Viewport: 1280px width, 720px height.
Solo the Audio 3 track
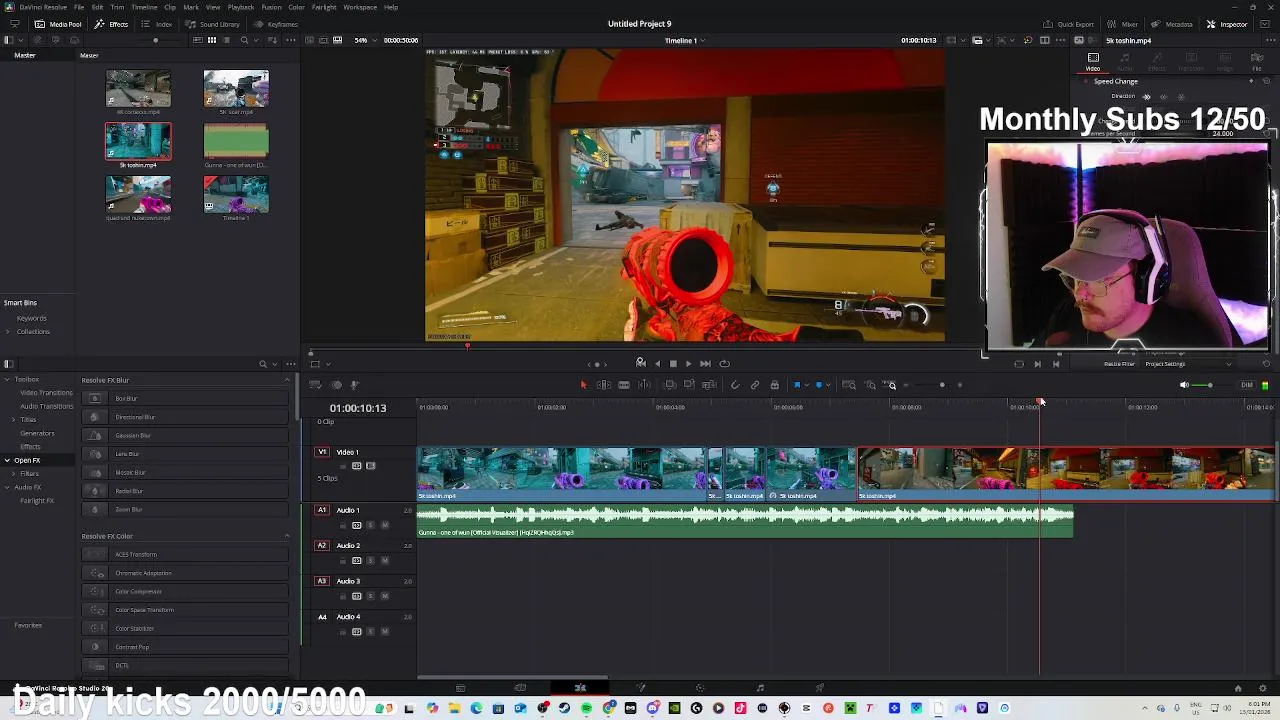(370, 596)
